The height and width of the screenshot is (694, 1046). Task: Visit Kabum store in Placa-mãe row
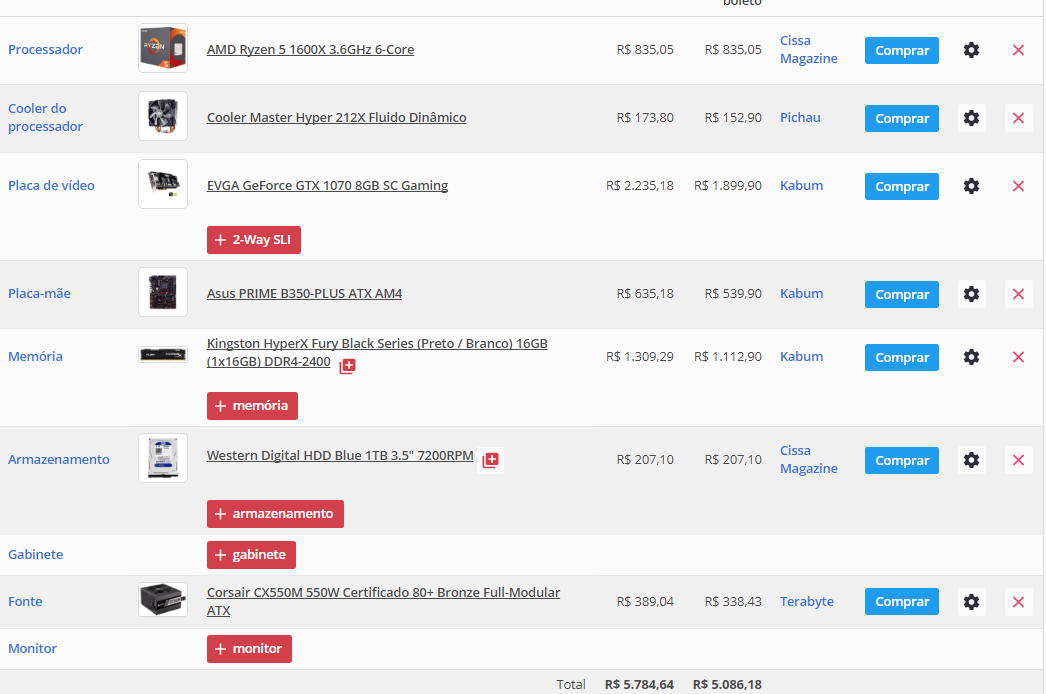[x=801, y=294]
